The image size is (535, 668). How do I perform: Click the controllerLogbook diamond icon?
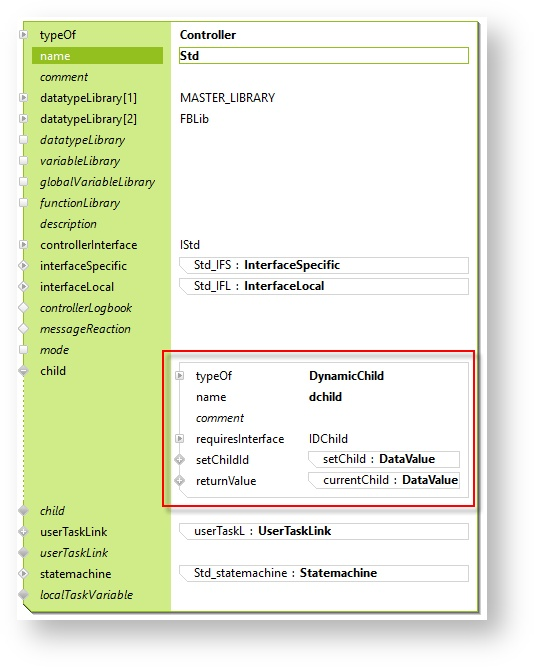click(23, 307)
